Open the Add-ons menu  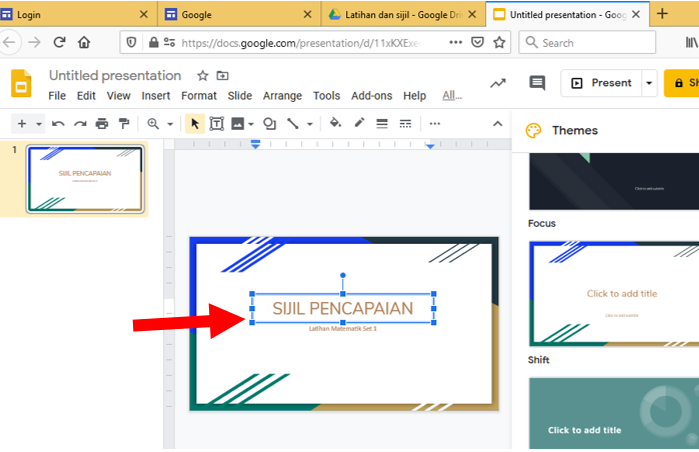click(372, 96)
